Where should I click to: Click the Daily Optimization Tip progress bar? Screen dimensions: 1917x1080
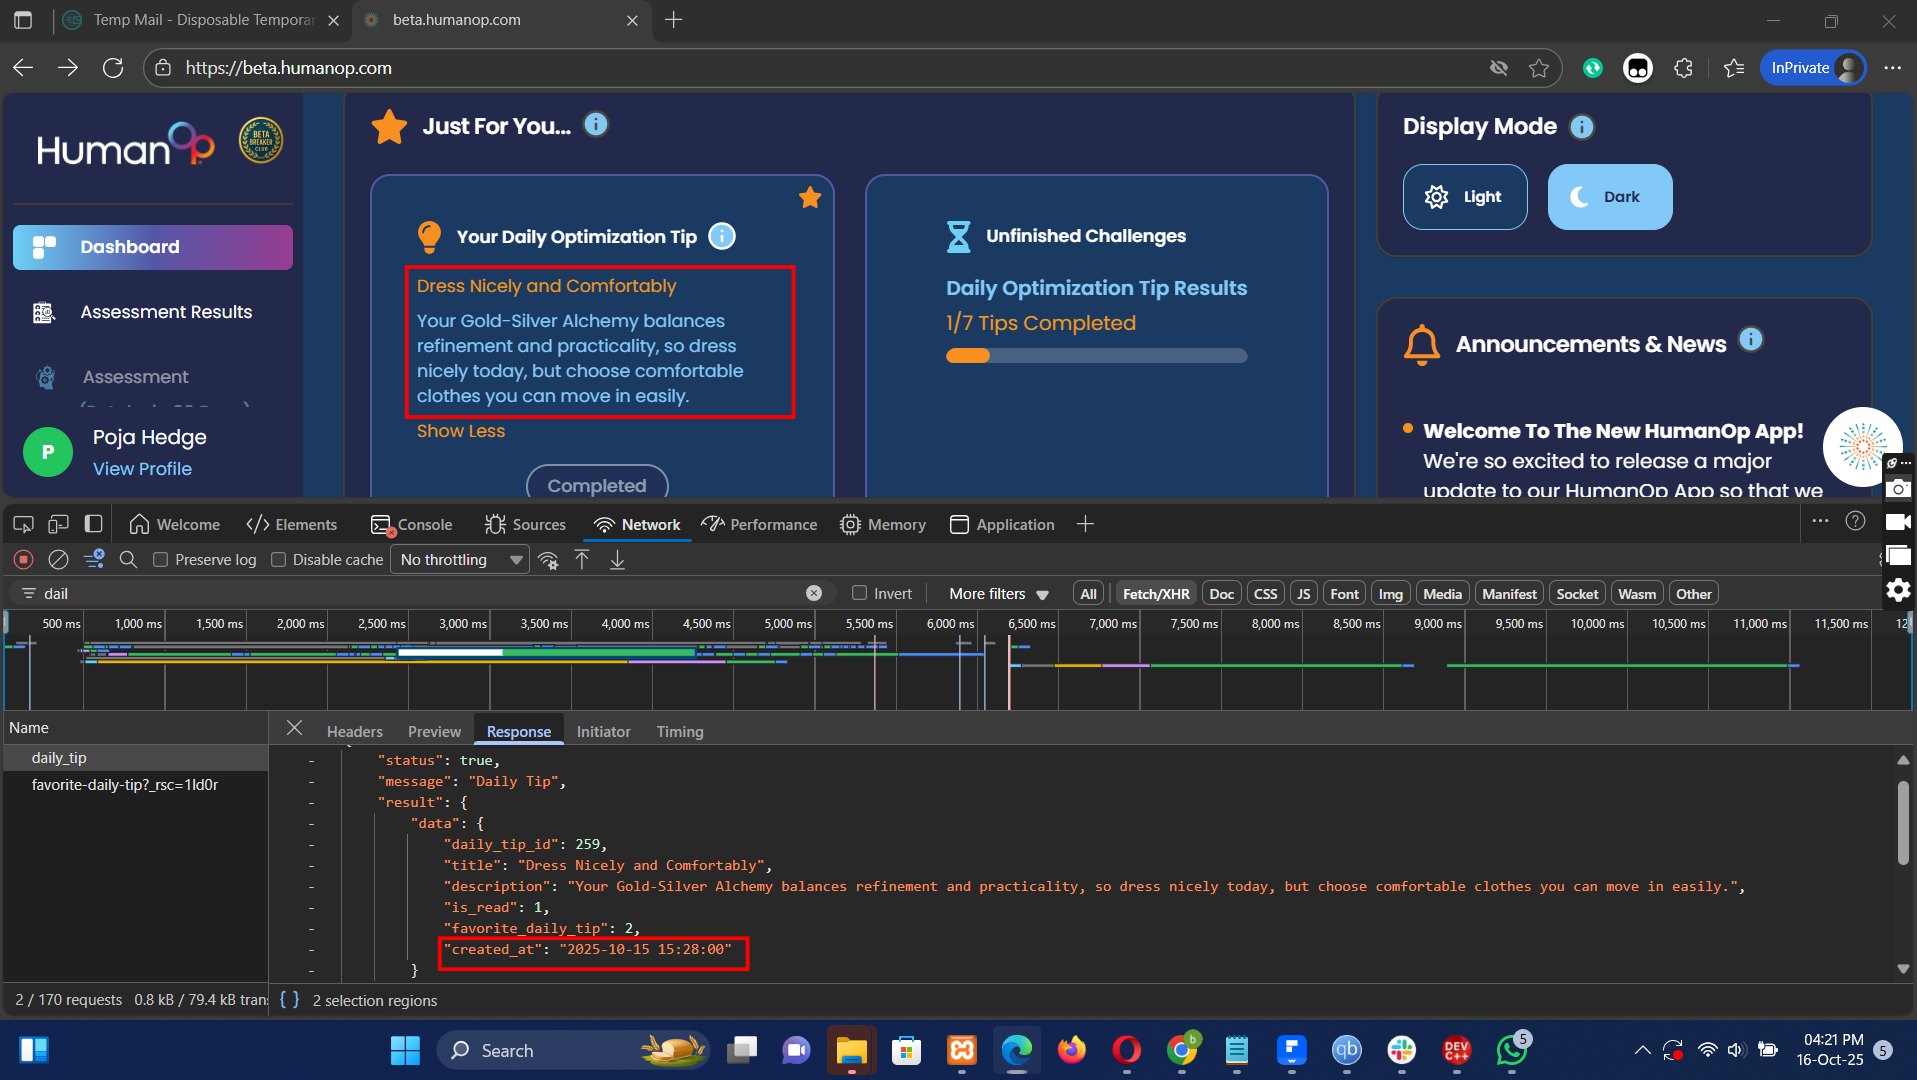tap(1096, 356)
